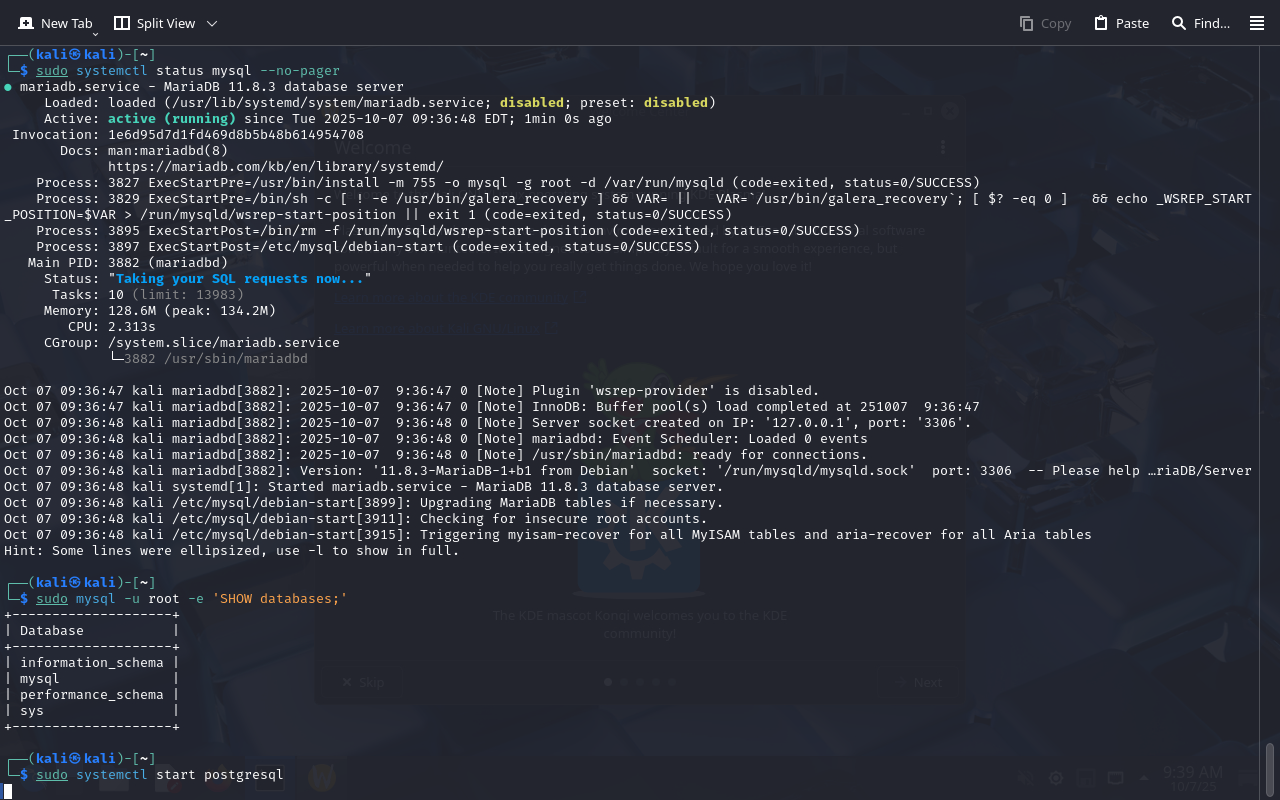This screenshot has width=1280, height=800.
Task: Open the hamburger menu
Action: 1257,23
